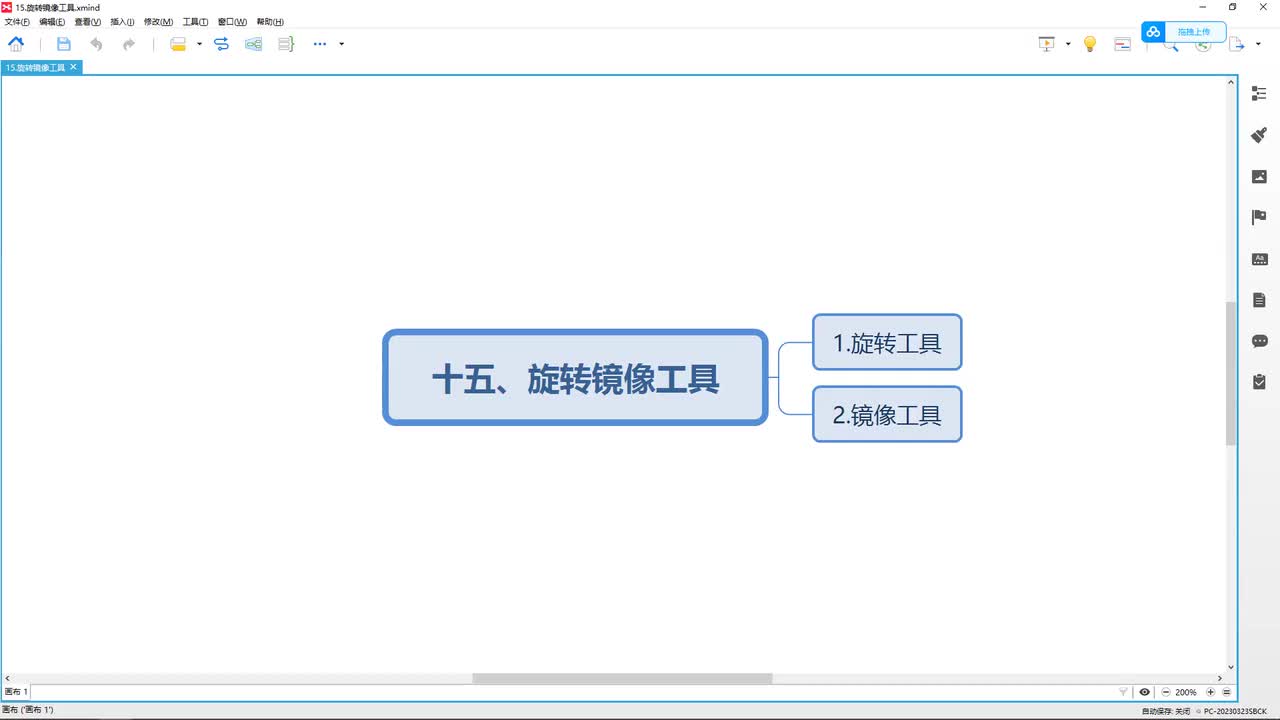Select central topic 十五、旋转镜像工具
Viewport: 1280px width, 720px height.
click(575, 378)
